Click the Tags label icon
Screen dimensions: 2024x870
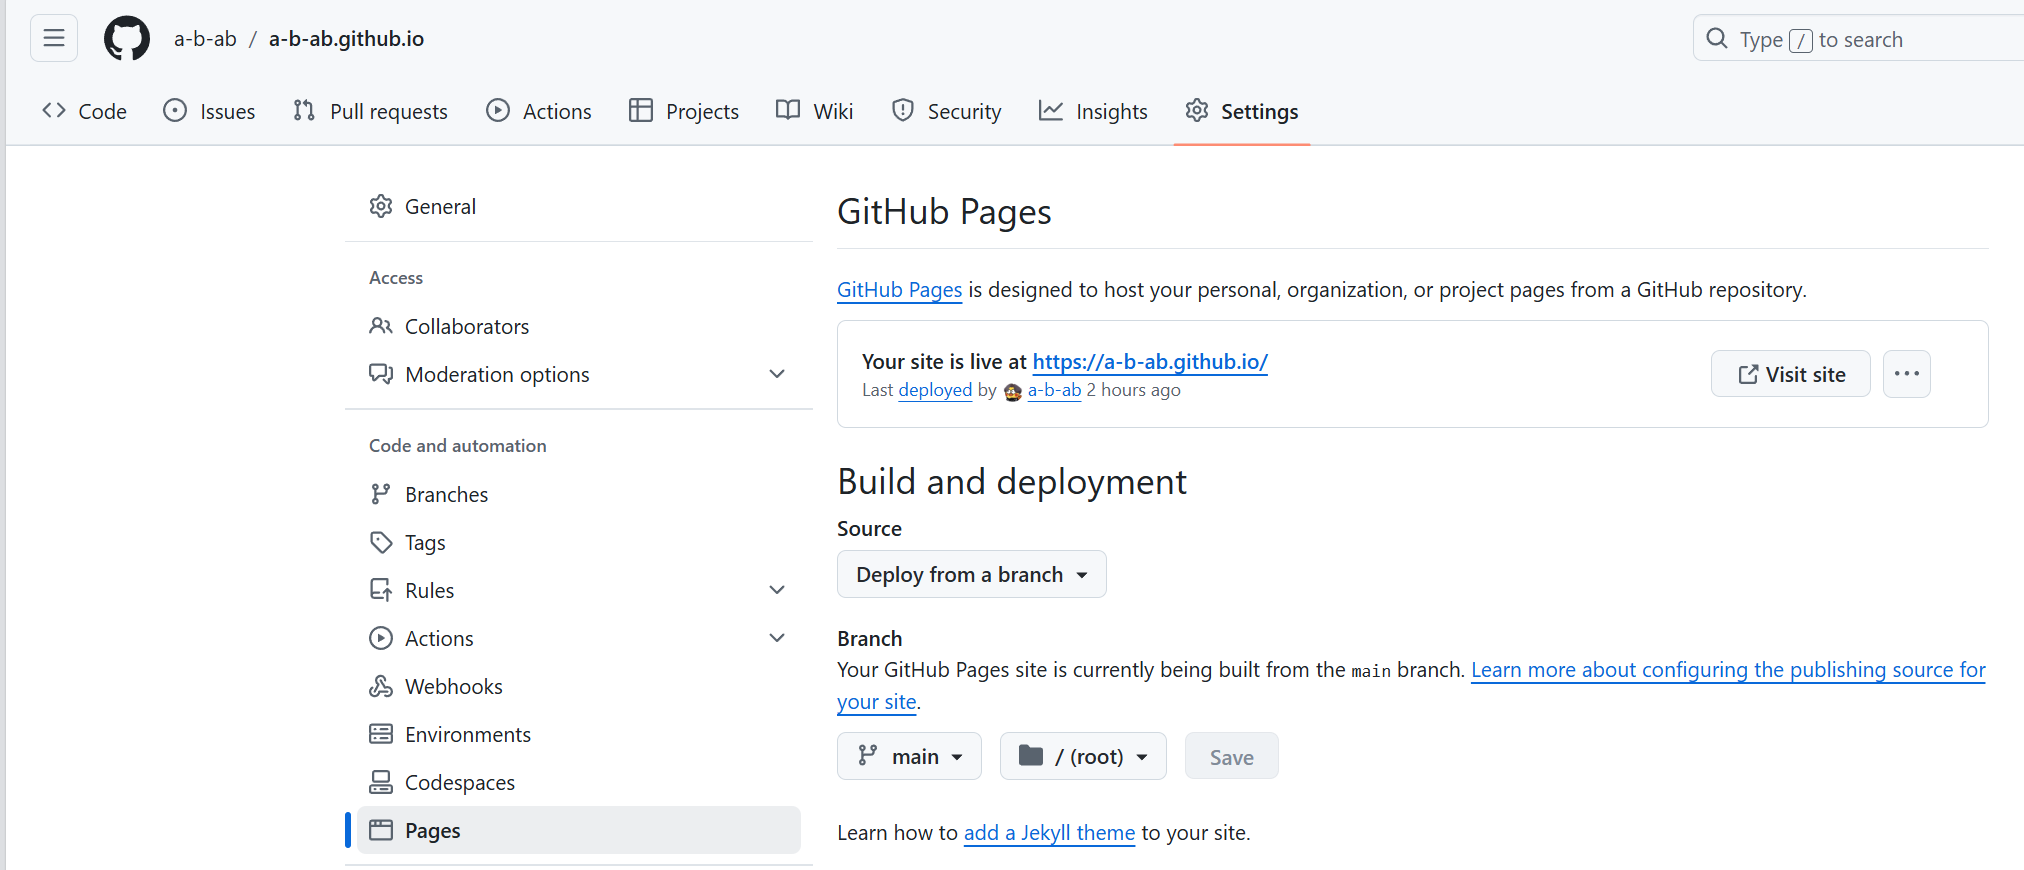pos(381,542)
